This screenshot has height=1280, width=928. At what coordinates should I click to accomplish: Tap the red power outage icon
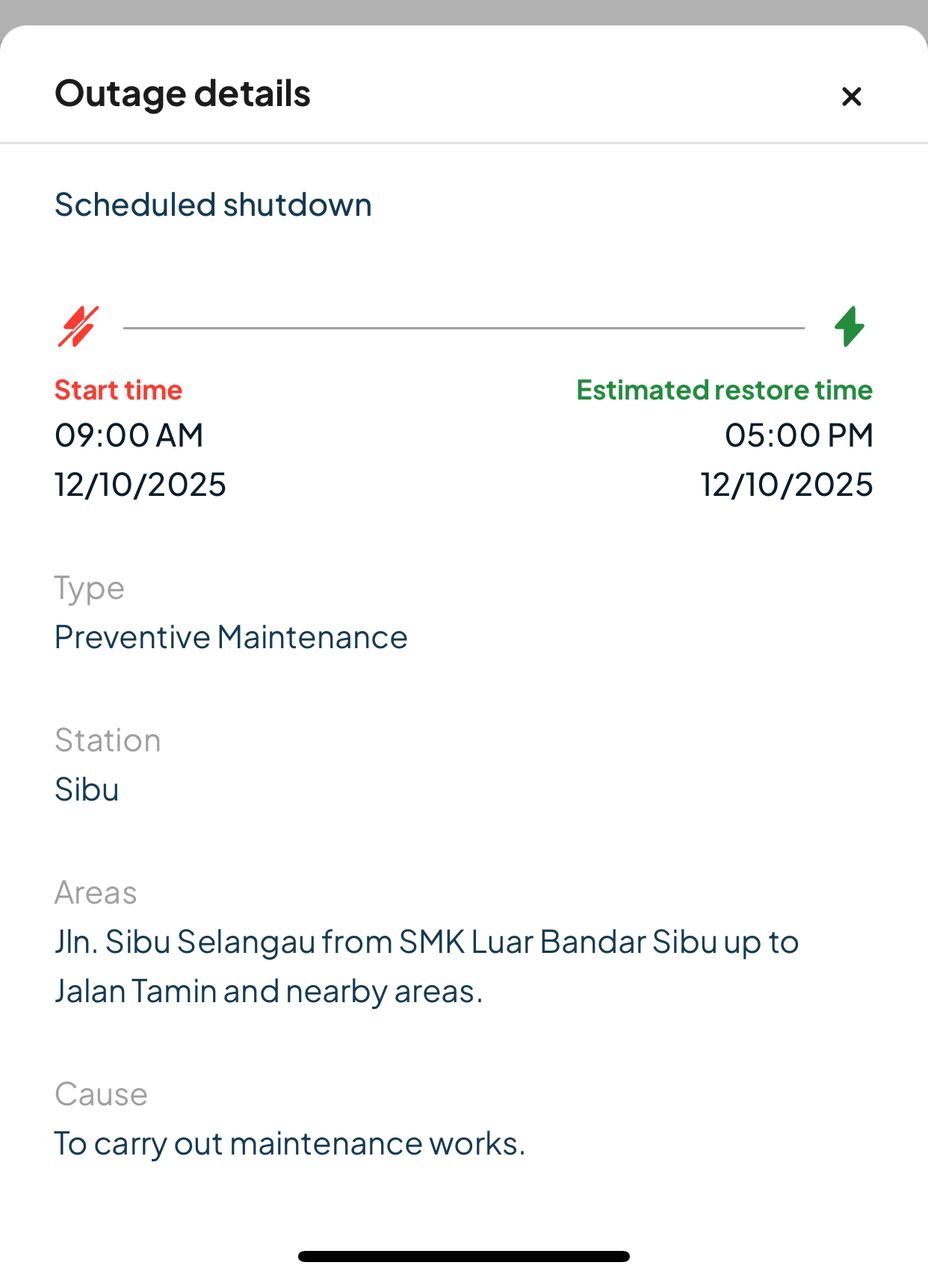(x=78, y=327)
